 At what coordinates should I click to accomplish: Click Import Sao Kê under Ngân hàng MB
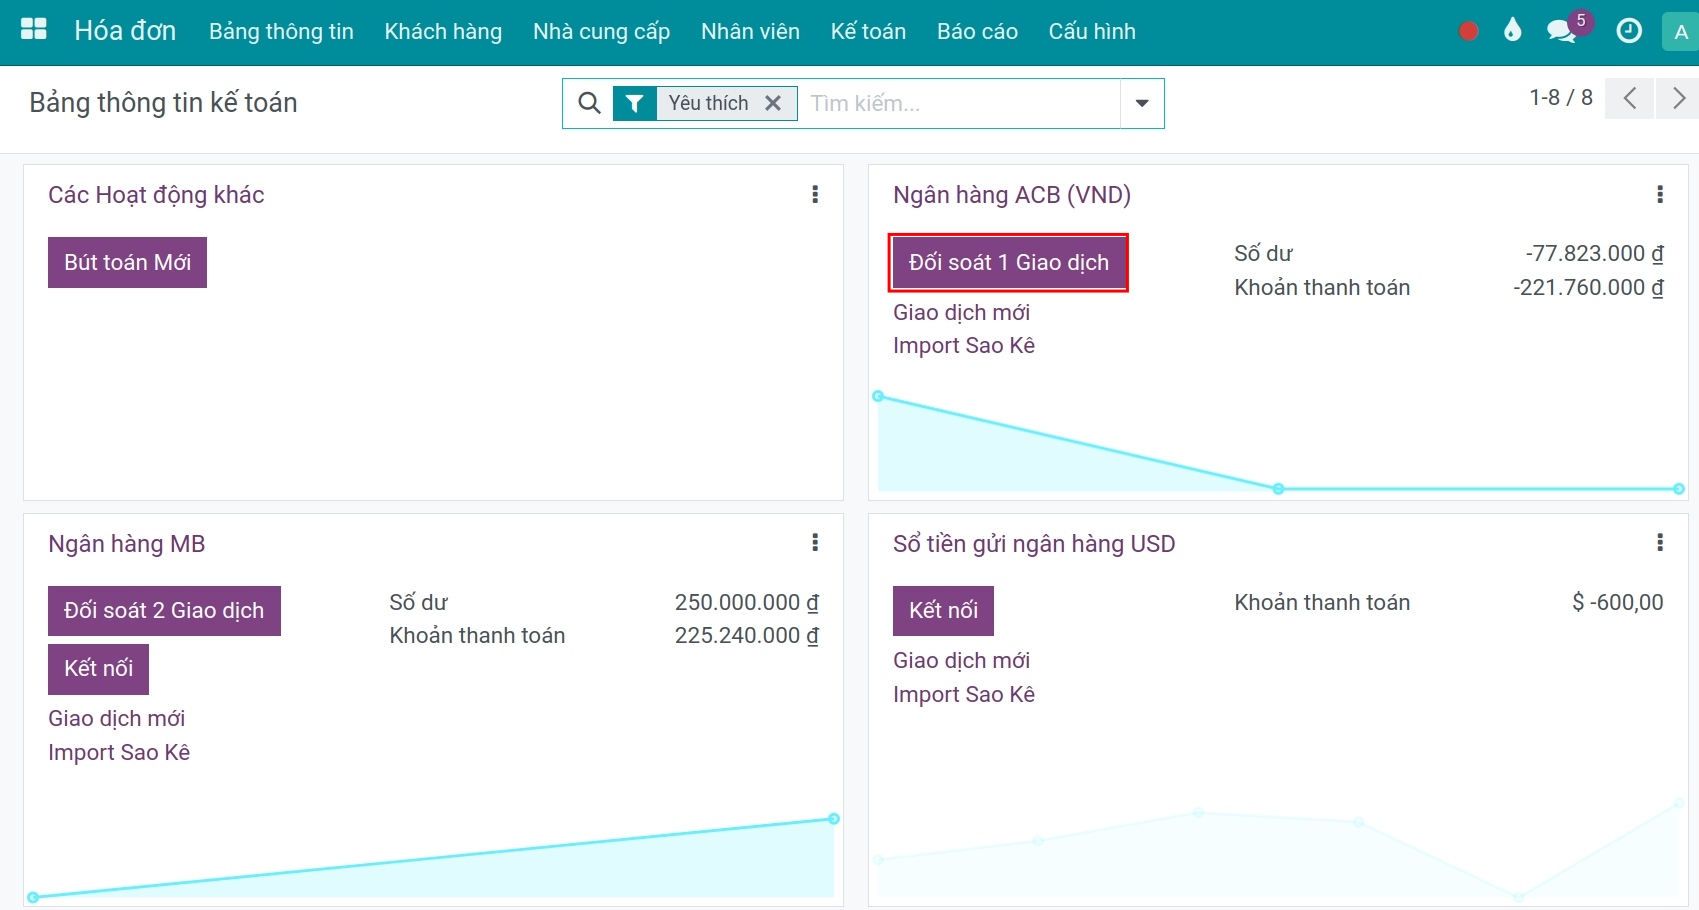(x=119, y=753)
